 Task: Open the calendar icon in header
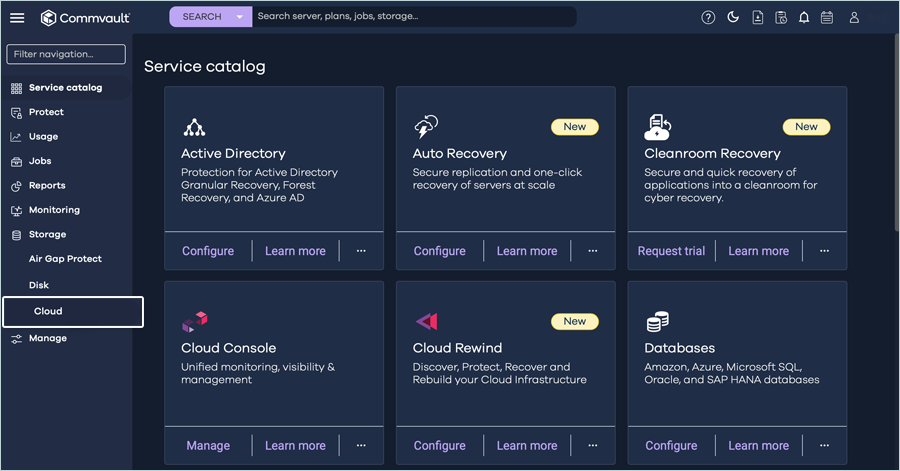[x=827, y=17]
